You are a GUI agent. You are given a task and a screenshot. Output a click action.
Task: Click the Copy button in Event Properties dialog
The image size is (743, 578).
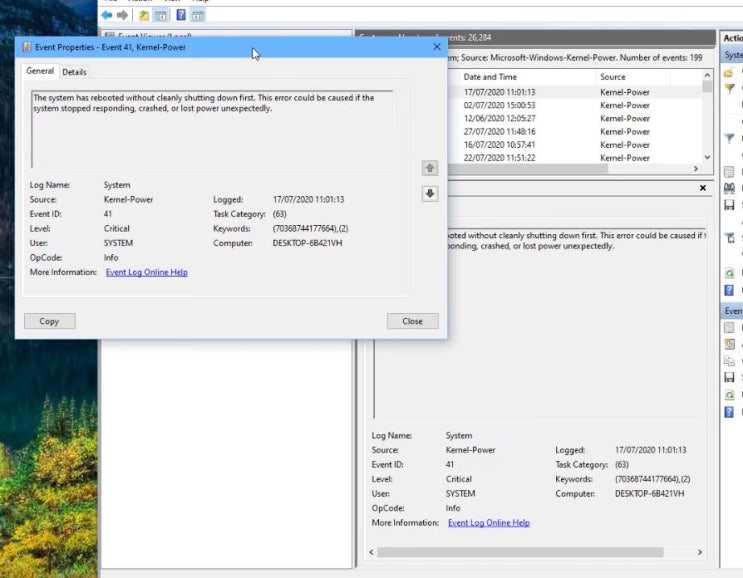pos(50,321)
